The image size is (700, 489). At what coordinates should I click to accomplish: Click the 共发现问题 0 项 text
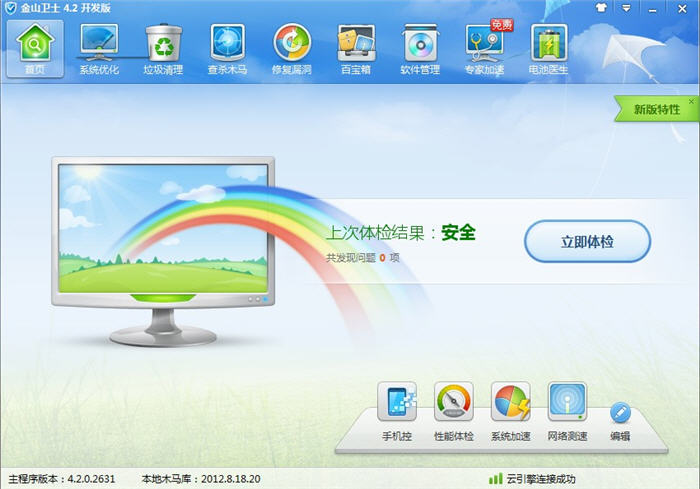coord(362,258)
